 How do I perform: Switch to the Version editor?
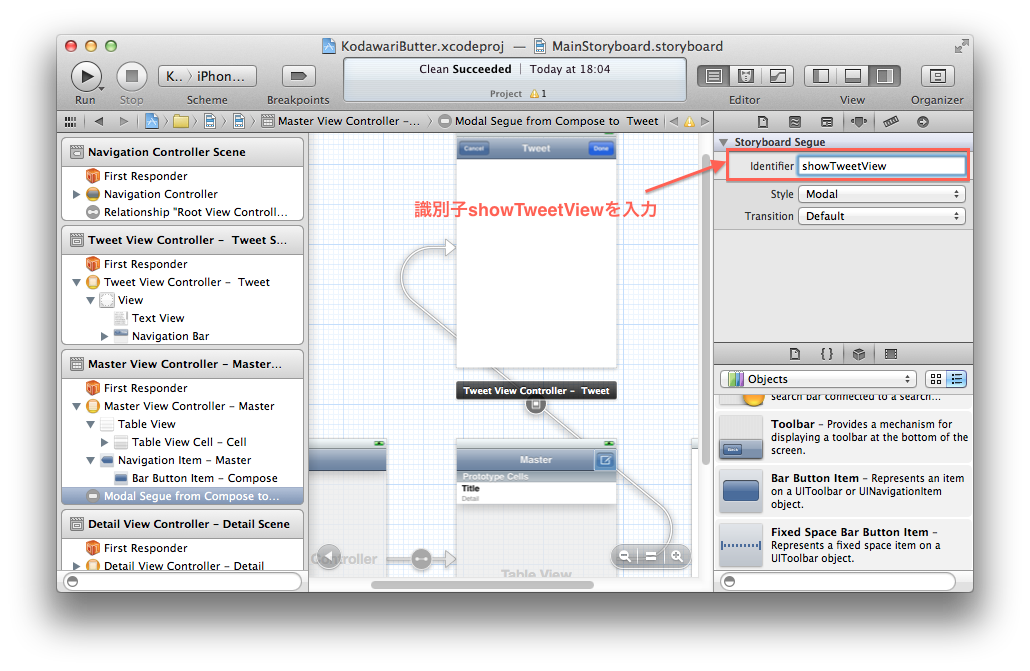click(778, 76)
